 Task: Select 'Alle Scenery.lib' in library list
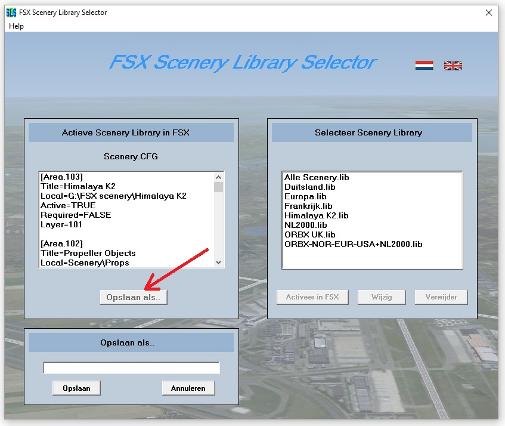[x=317, y=177]
